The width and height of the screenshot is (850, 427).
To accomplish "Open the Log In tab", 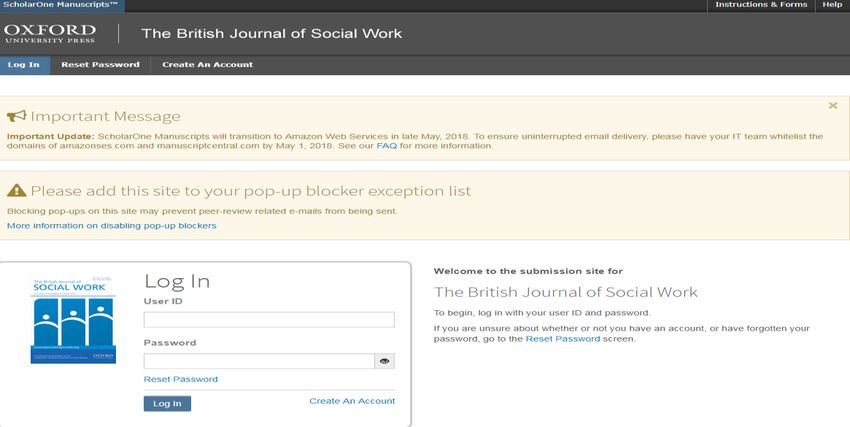I will 24,64.
